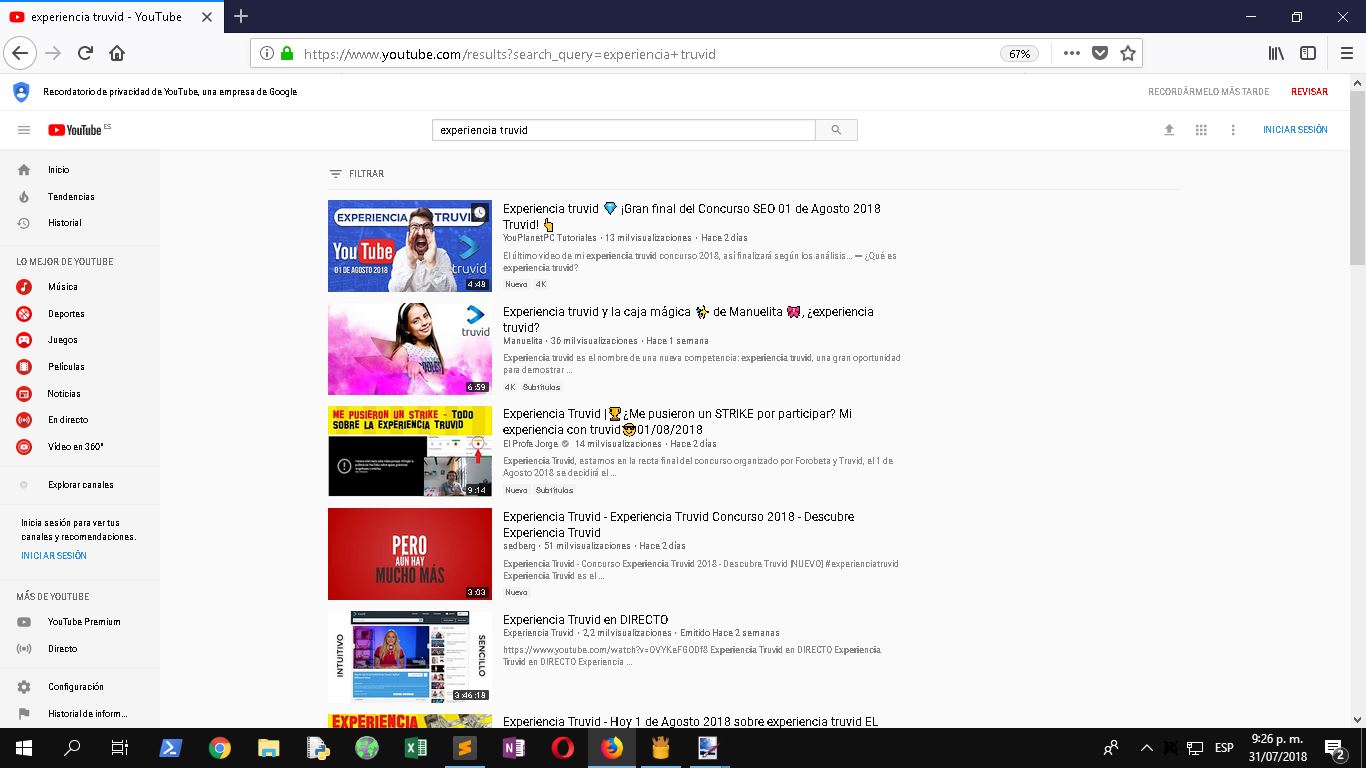Toggle the Firefox sidebar view
Image resolution: width=1366 pixels, height=768 pixels.
click(x=1308, y=54)
